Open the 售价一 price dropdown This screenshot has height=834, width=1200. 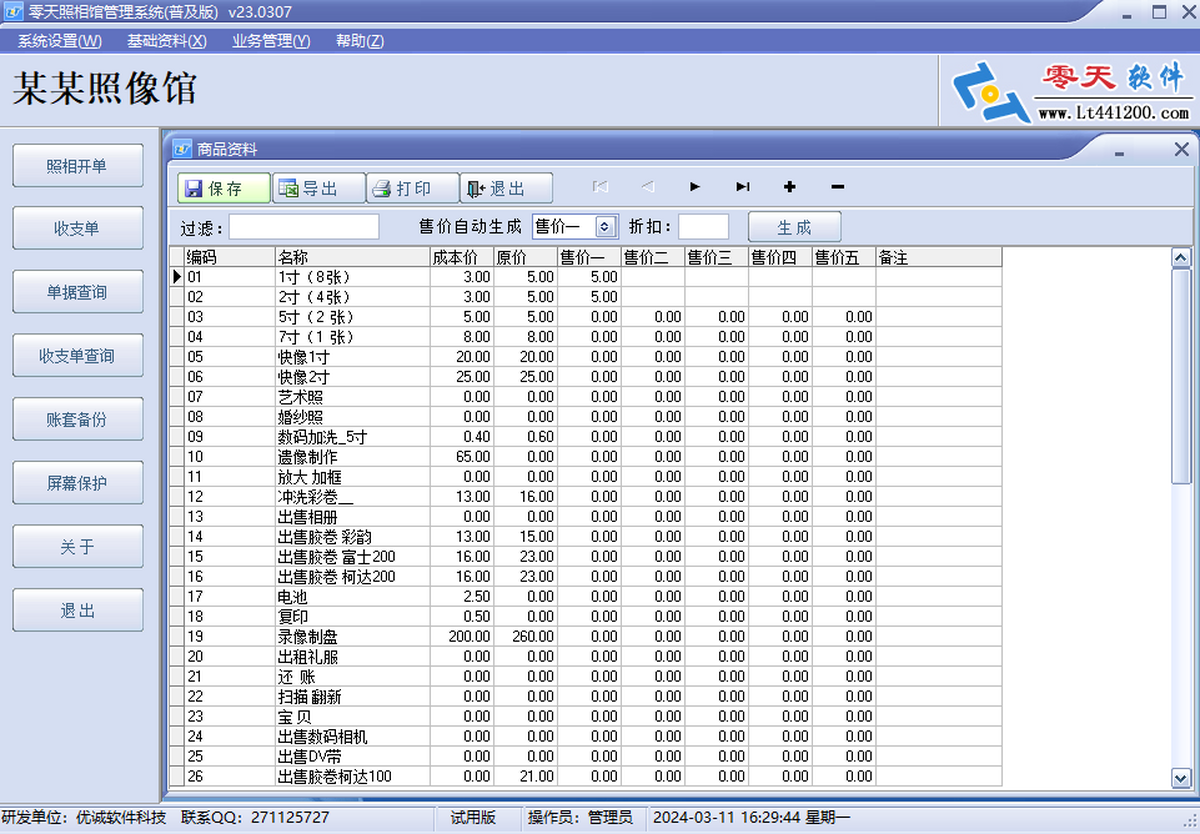(x=604, y=226)
